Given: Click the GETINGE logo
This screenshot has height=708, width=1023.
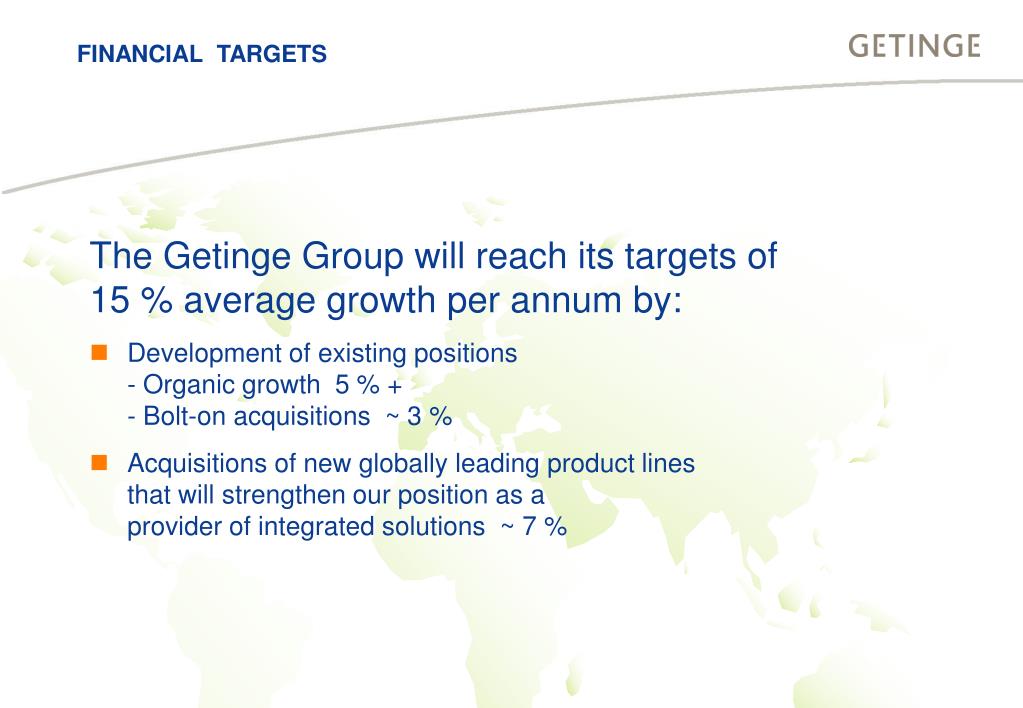Looking at the screenshot, I should [x=914, y=46].
